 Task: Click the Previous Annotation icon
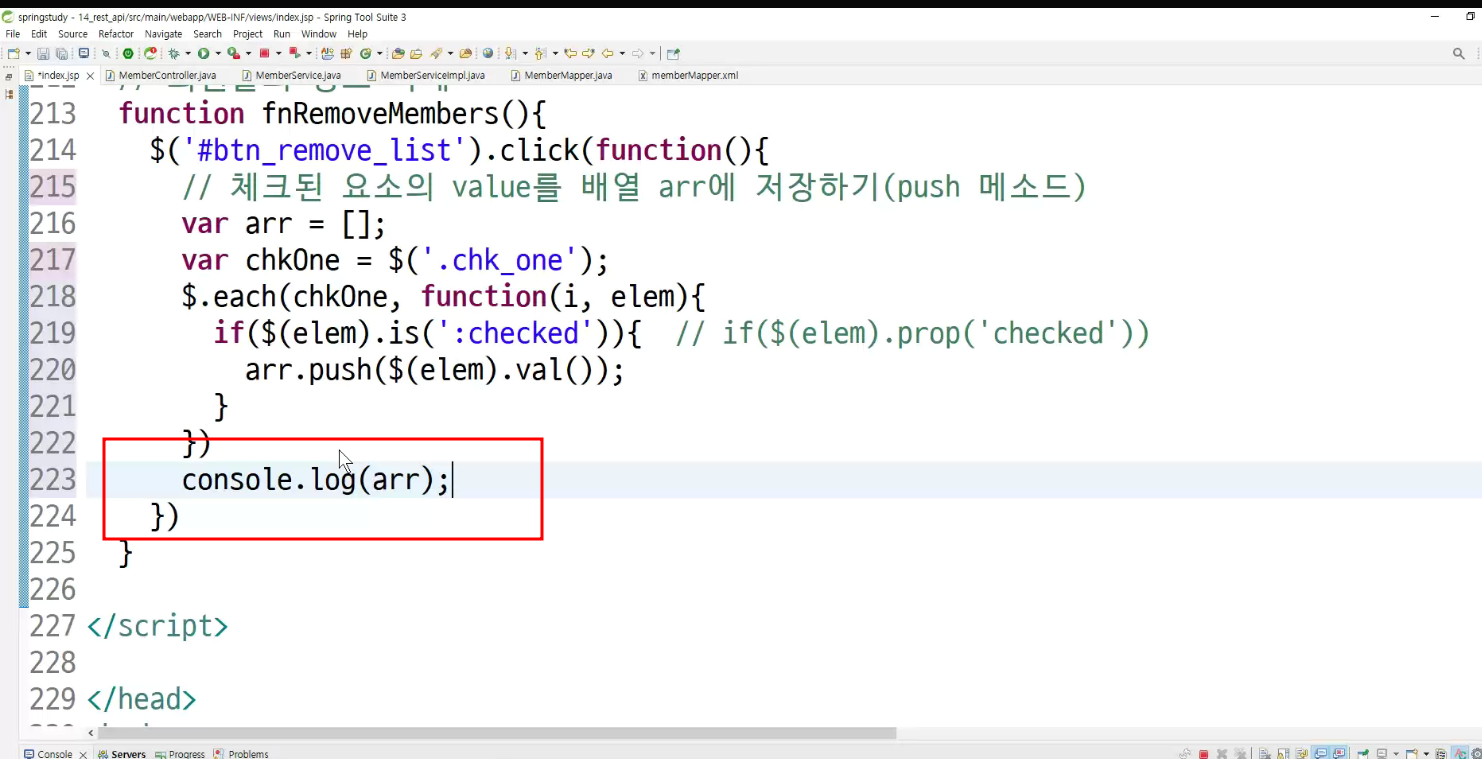coord(540,53)
